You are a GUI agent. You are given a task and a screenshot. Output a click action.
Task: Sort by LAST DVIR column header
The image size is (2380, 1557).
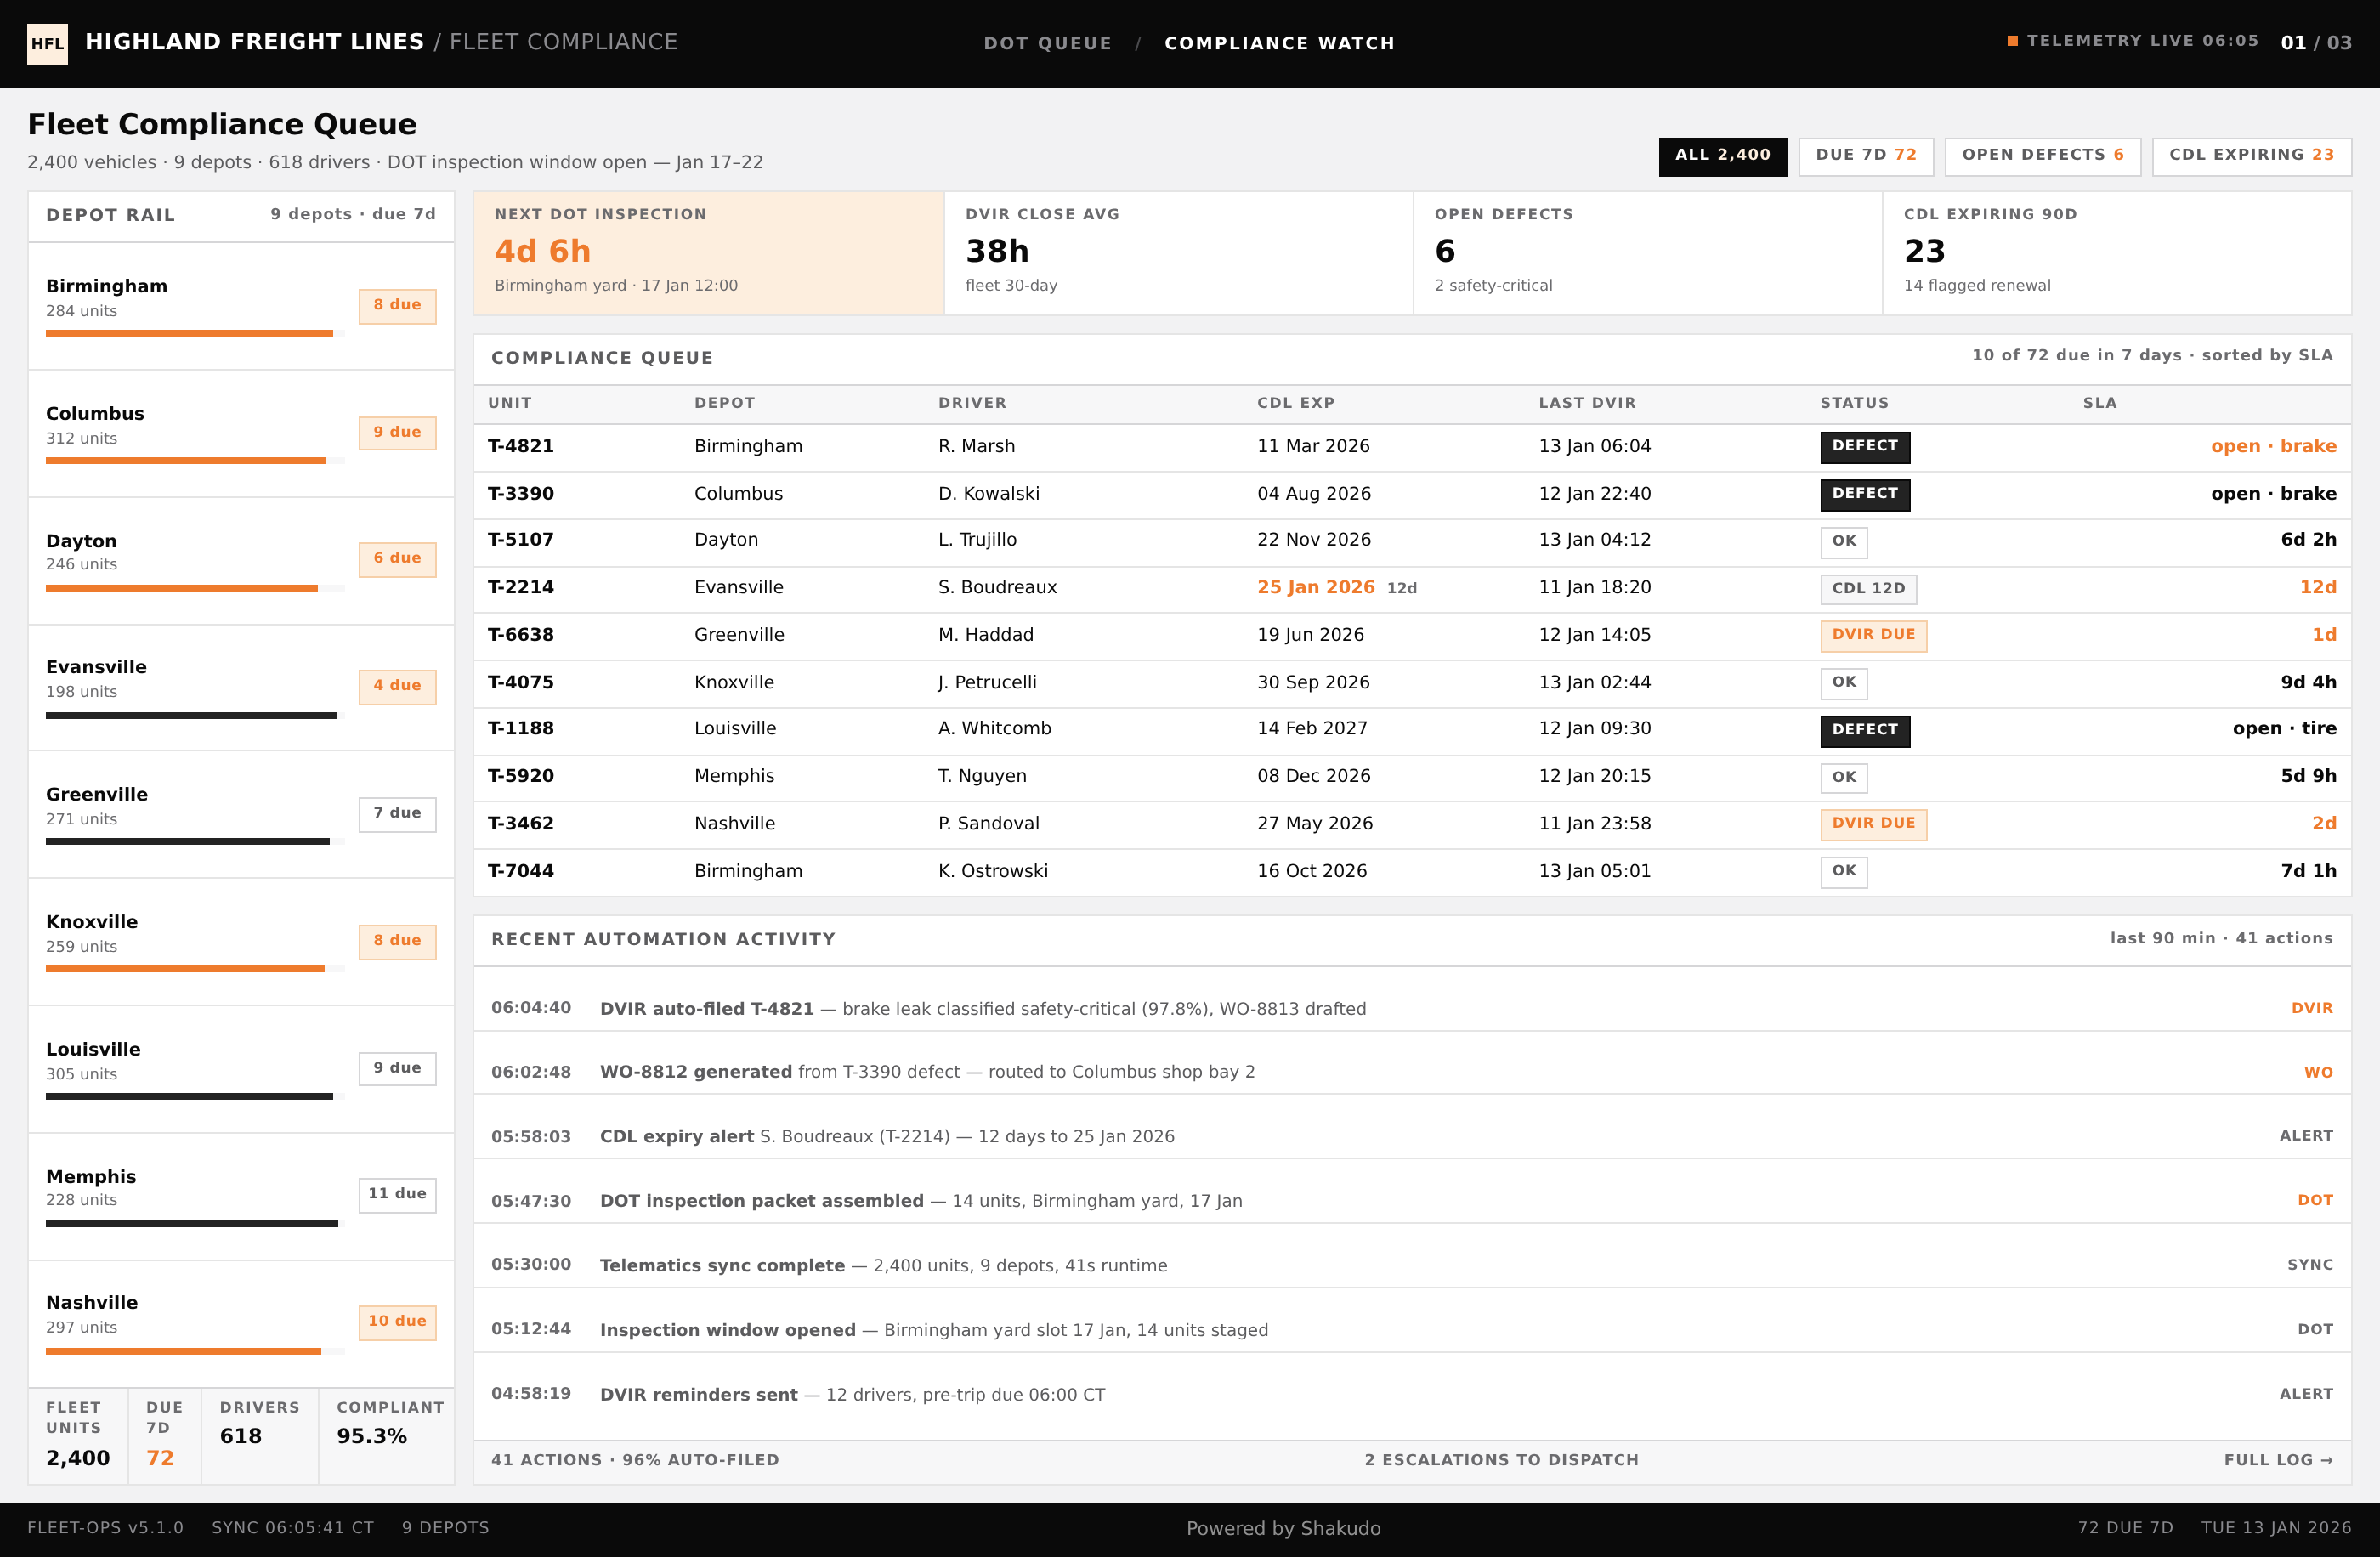pyautogui.click(x=1587, y=403)
